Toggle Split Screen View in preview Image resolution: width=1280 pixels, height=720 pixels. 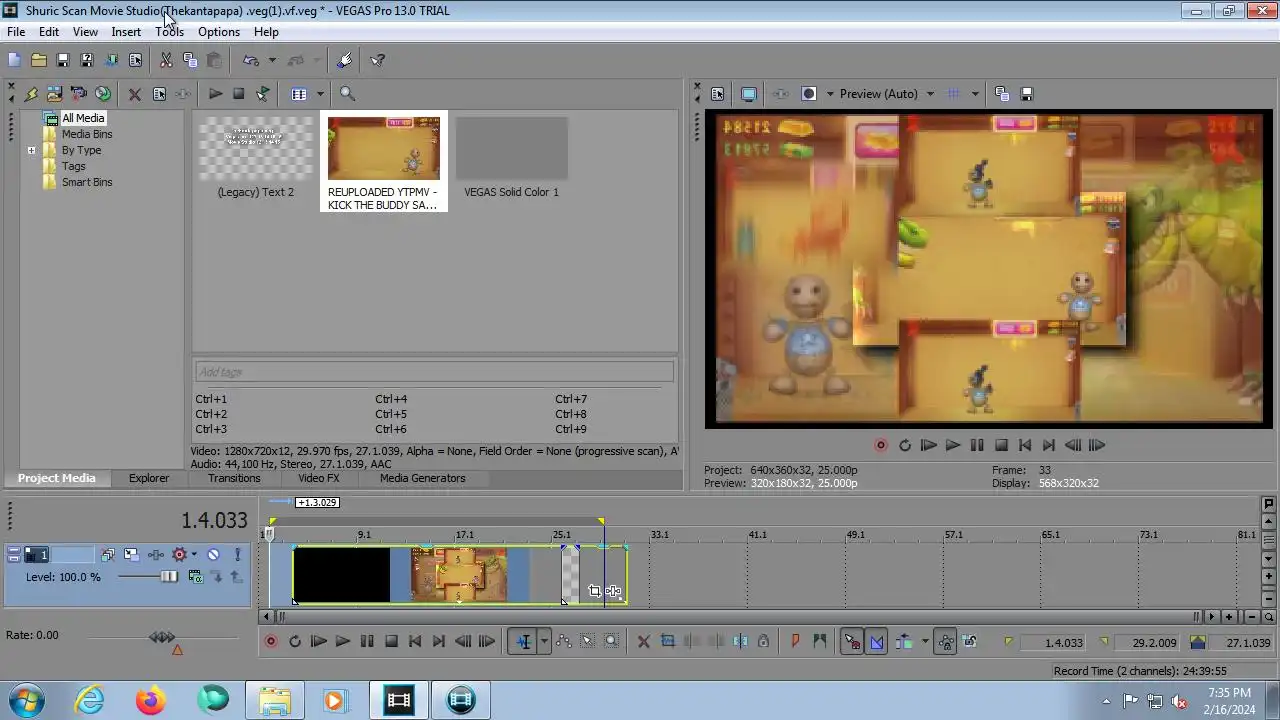point(809,94)
